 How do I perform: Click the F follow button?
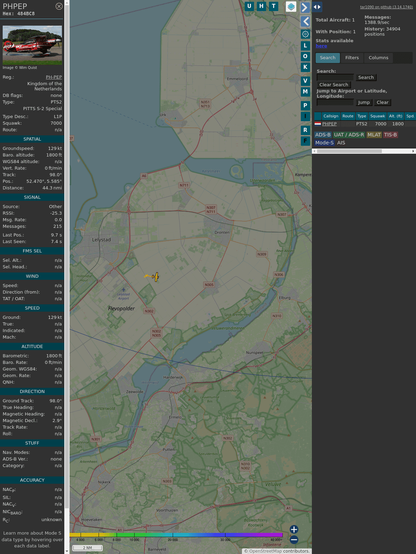[305, 141]
